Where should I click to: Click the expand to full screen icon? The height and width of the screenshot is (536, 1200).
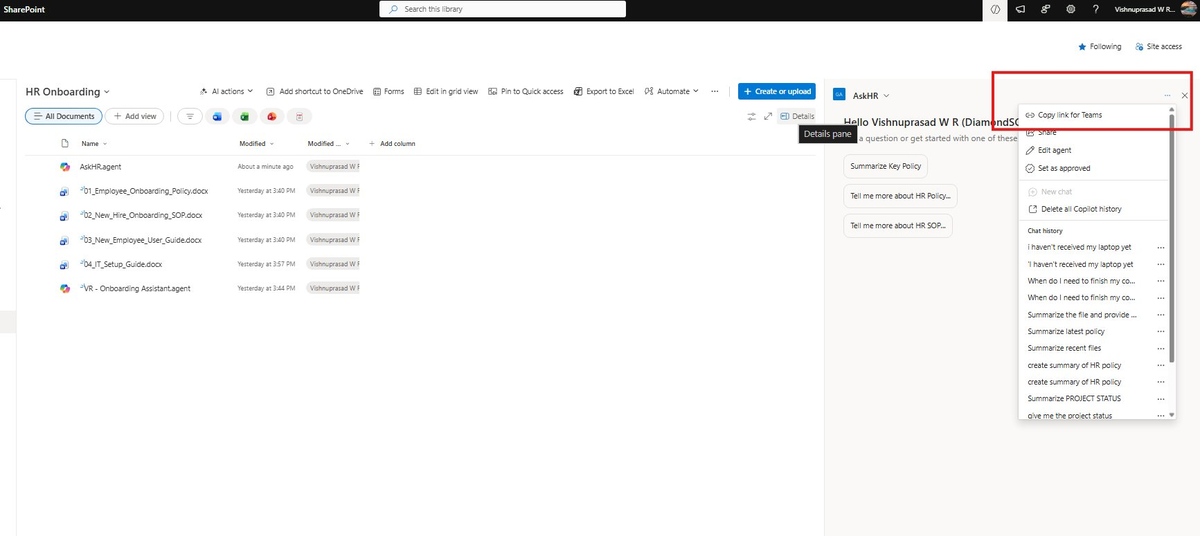pos(767,116)
